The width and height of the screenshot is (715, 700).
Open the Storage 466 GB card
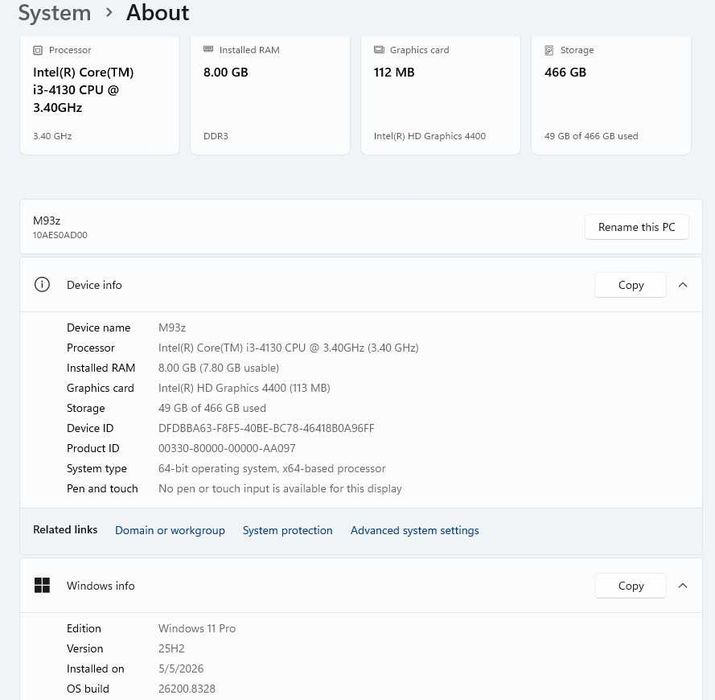tap(611, 95)
